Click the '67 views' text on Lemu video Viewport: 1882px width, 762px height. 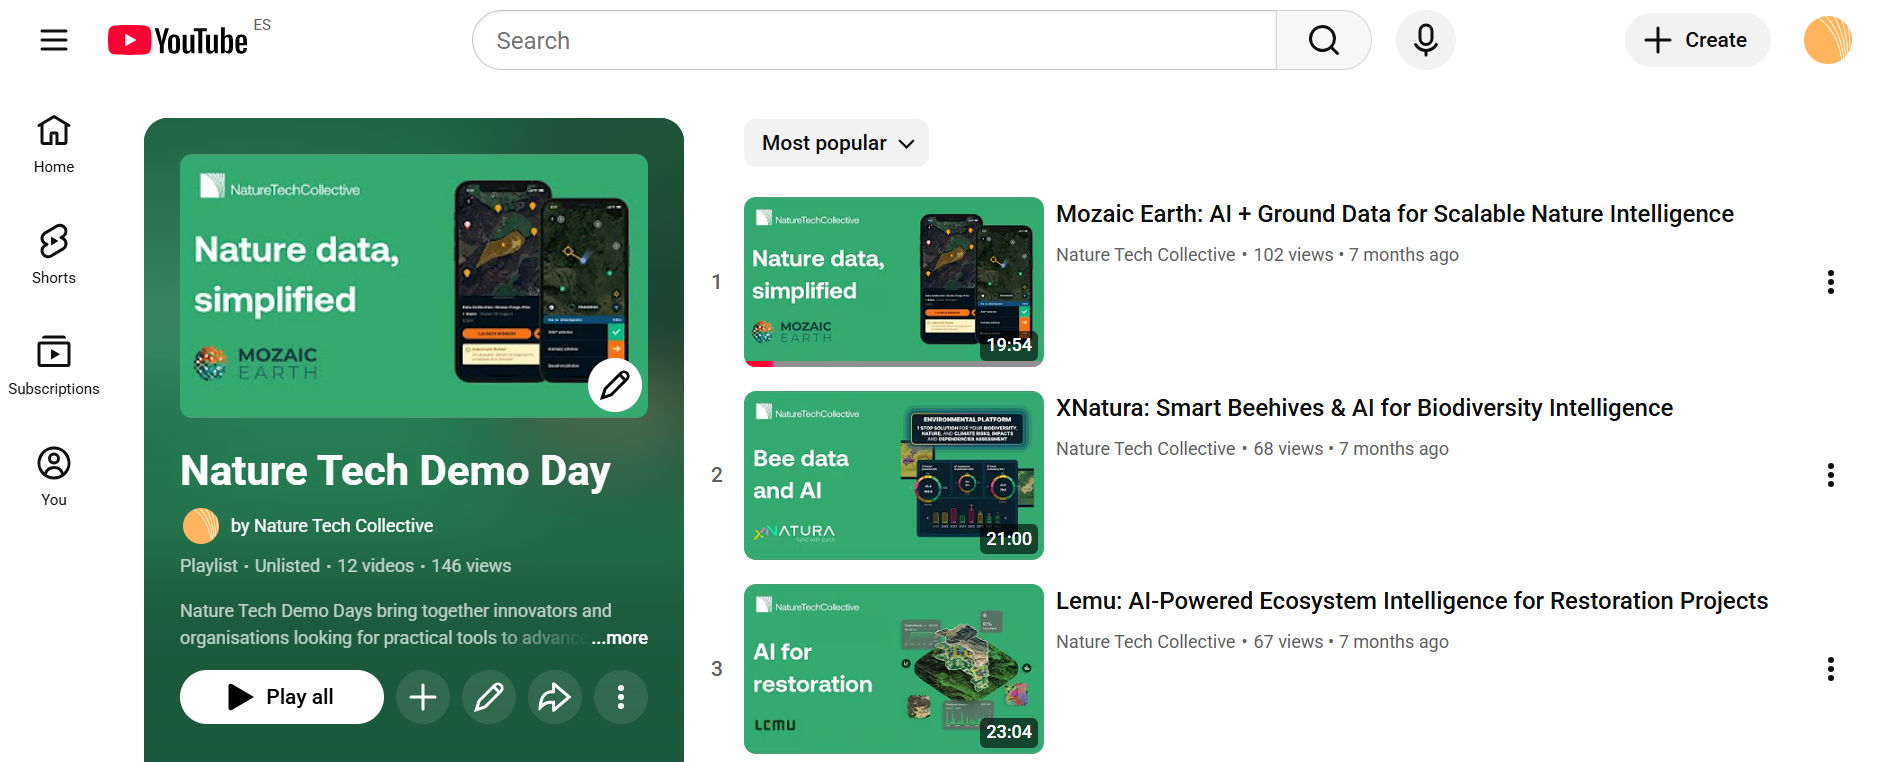pyautogui.click(x=1288, y=642)
